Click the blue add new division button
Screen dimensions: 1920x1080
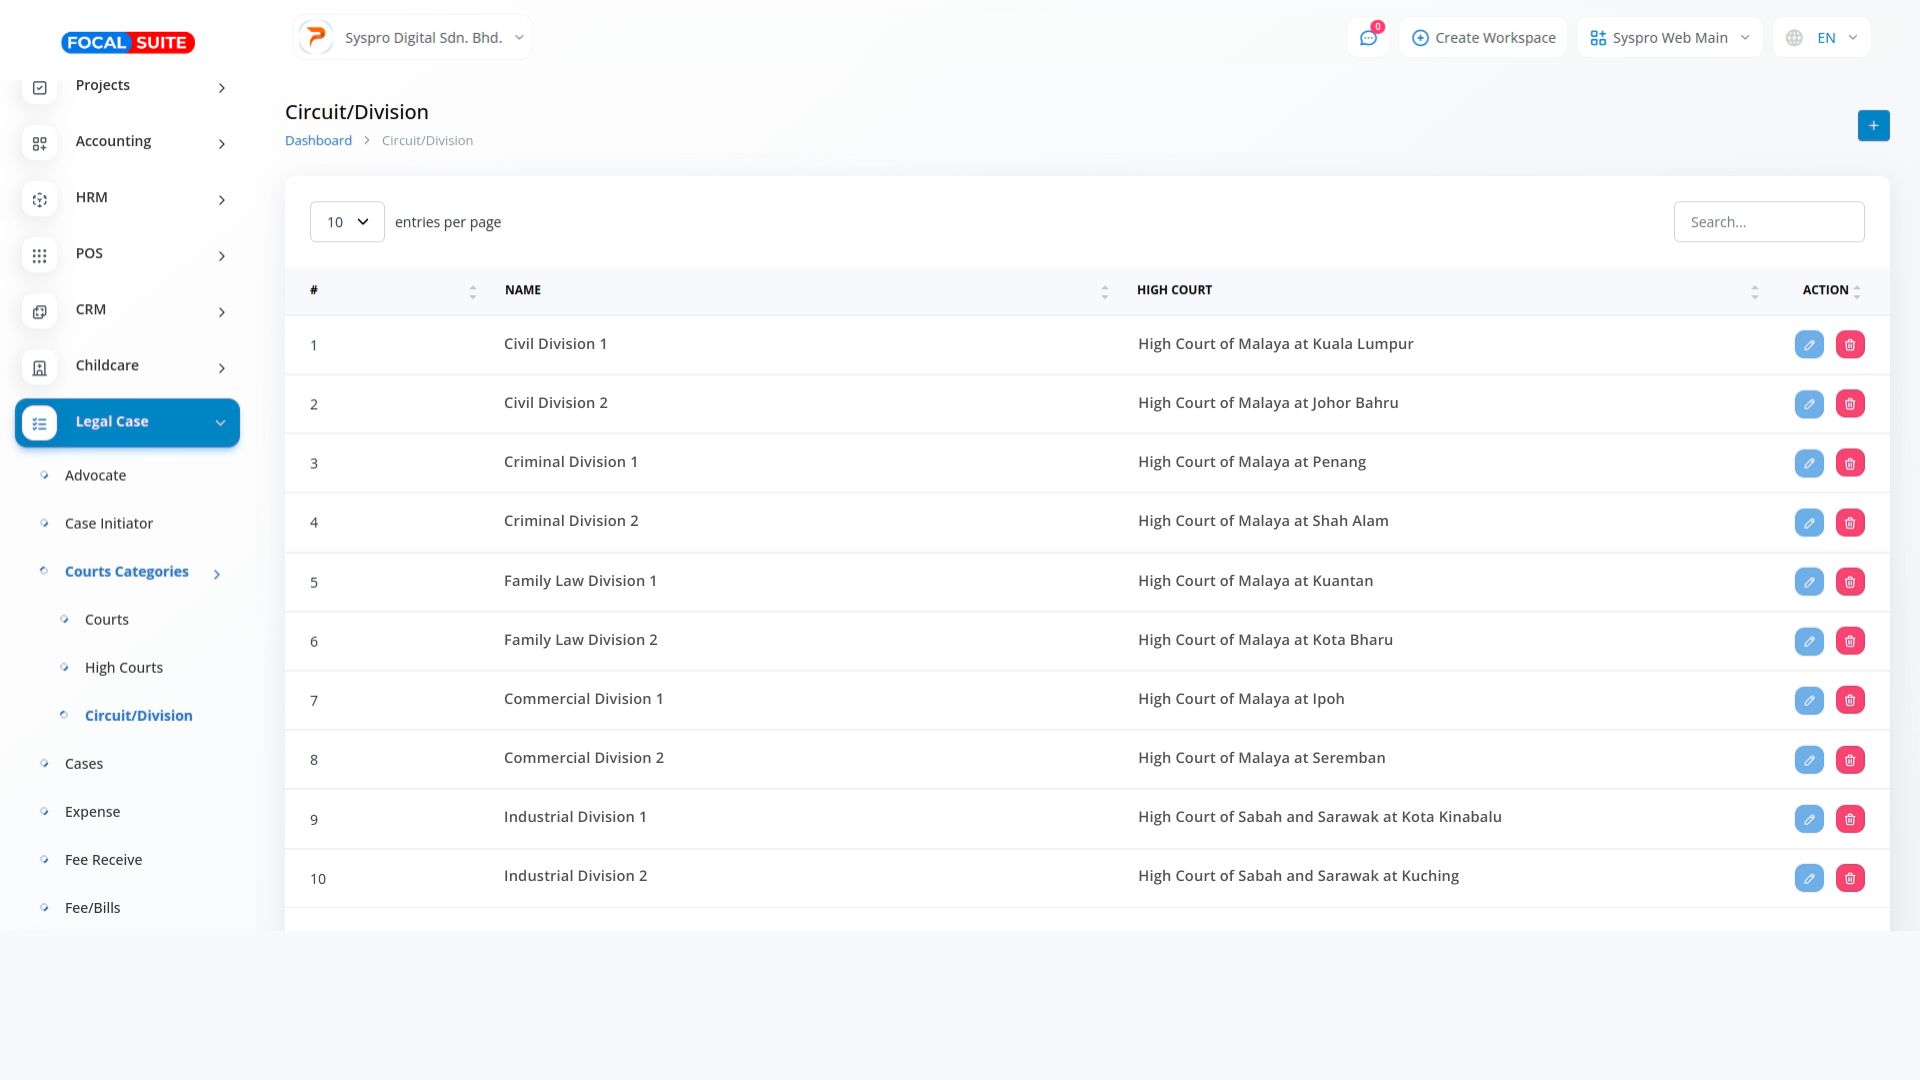[1873, 126]
